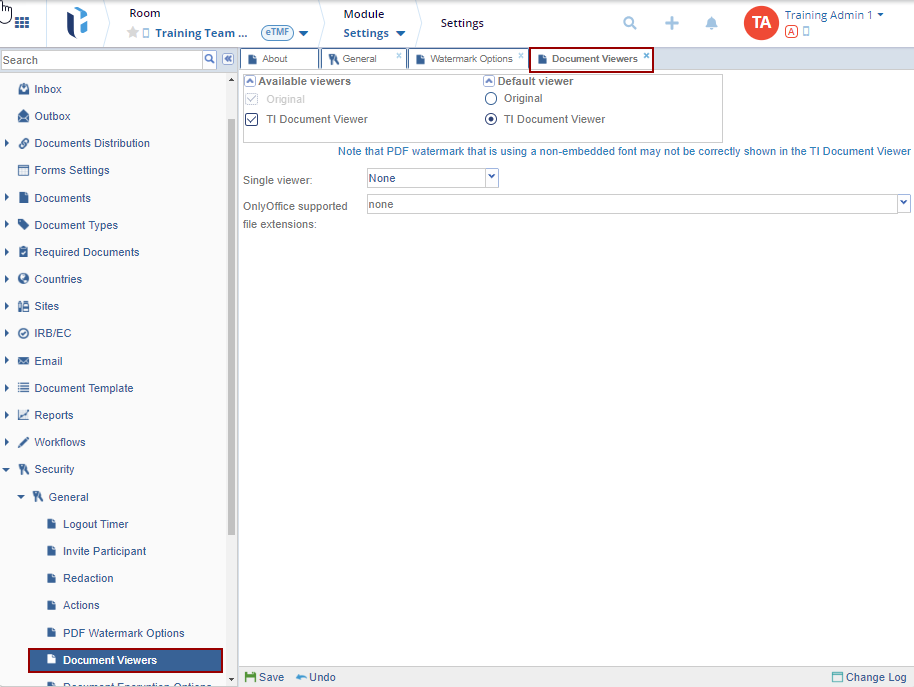Collapse the sidebar with double-arrow icon
This screenshot has height=687, width=914.
tap(227, 60)
